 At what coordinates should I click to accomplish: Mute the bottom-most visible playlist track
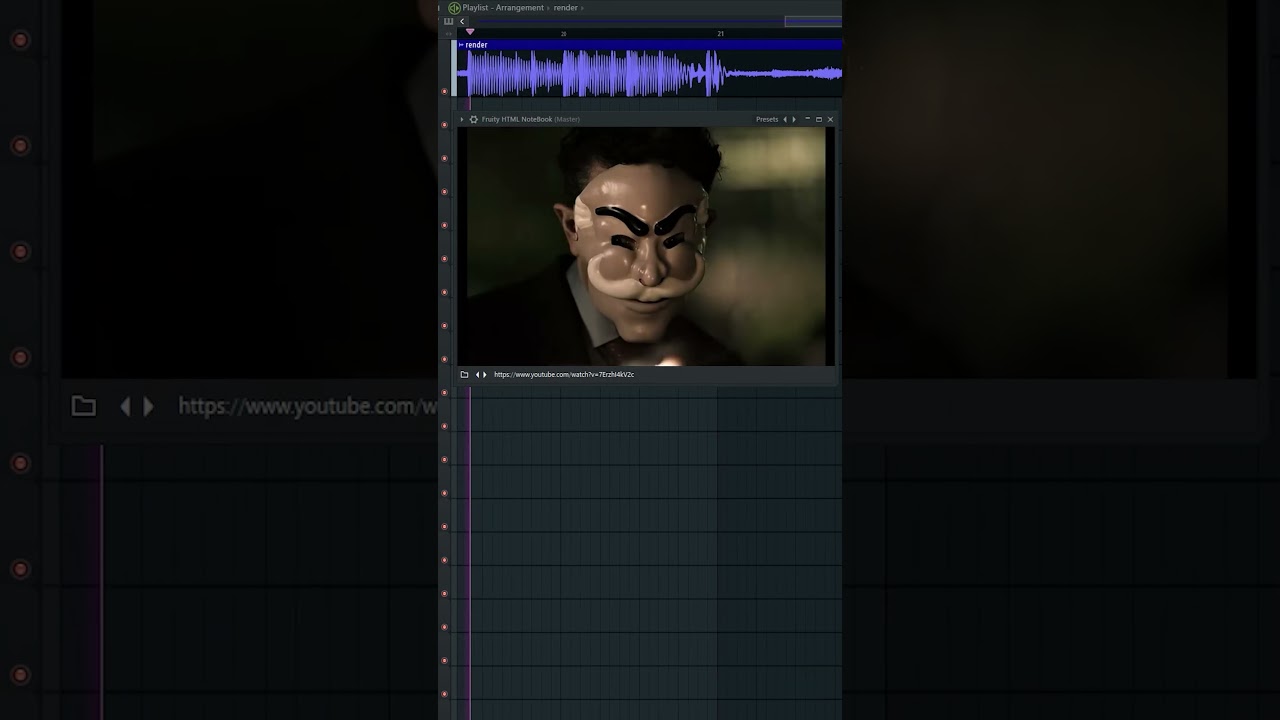(445, 694)
